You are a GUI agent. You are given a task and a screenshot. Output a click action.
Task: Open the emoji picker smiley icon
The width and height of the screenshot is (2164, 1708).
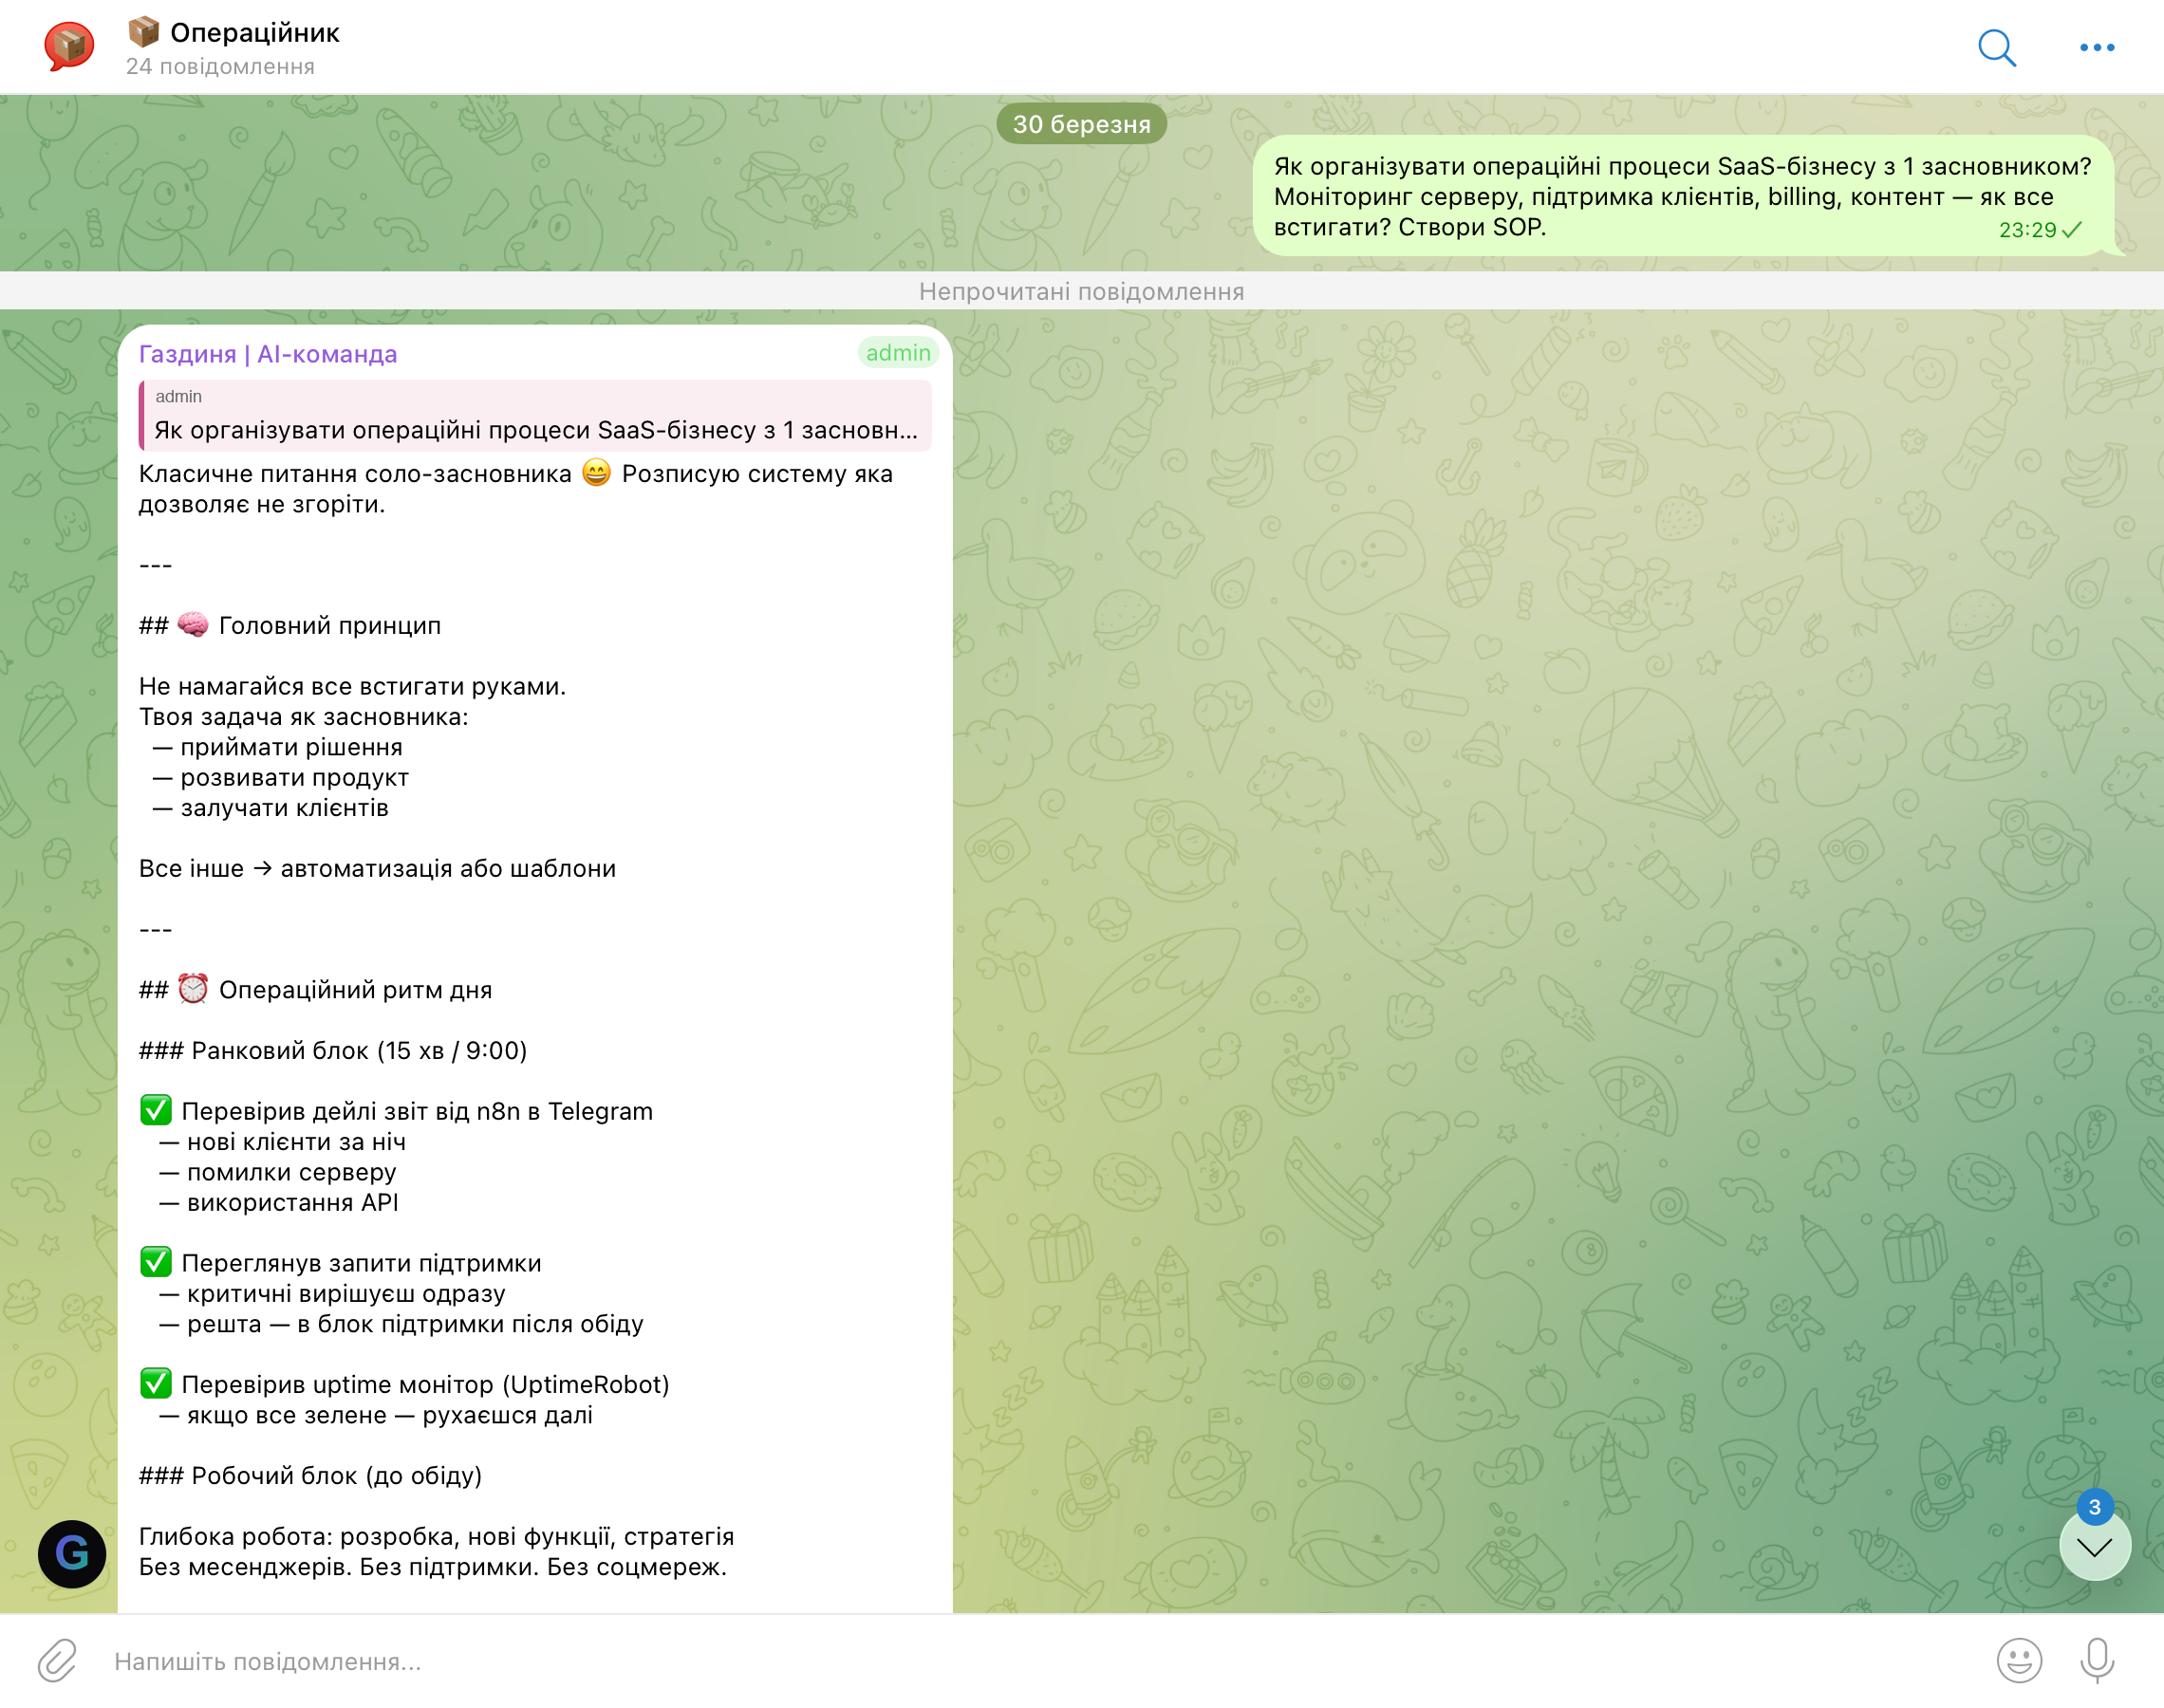coord(2018,1660)
